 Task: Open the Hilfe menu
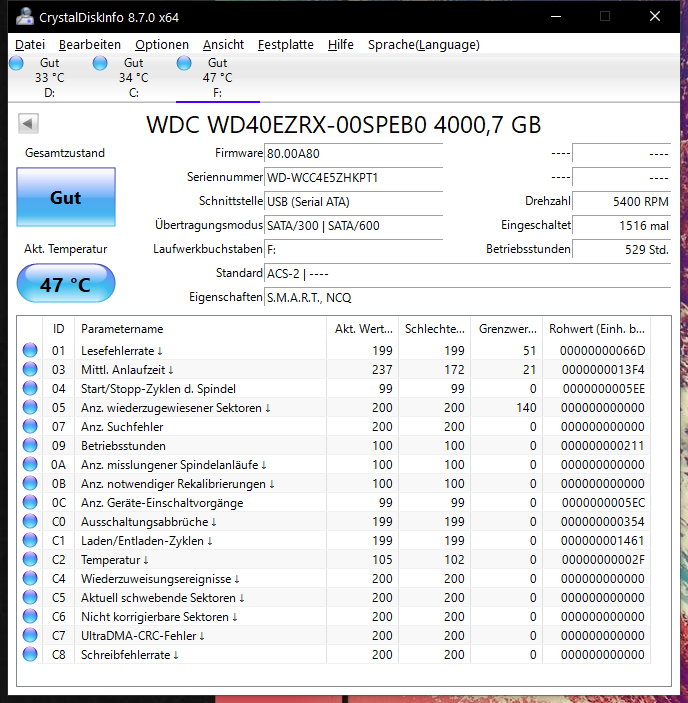pos(341,44)
